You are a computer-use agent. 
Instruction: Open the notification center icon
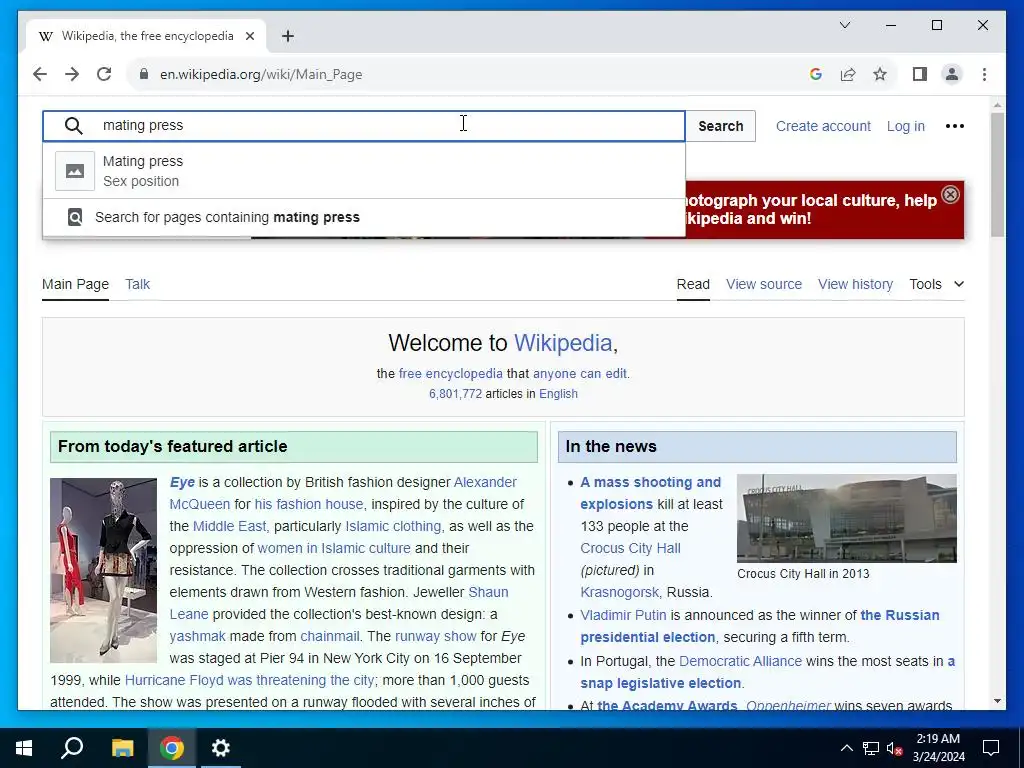click(x=991, y=748)
